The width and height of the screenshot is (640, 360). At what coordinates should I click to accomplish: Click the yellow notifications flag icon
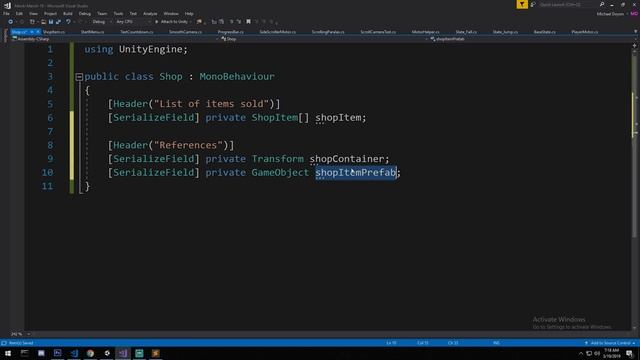pos(522,4)
